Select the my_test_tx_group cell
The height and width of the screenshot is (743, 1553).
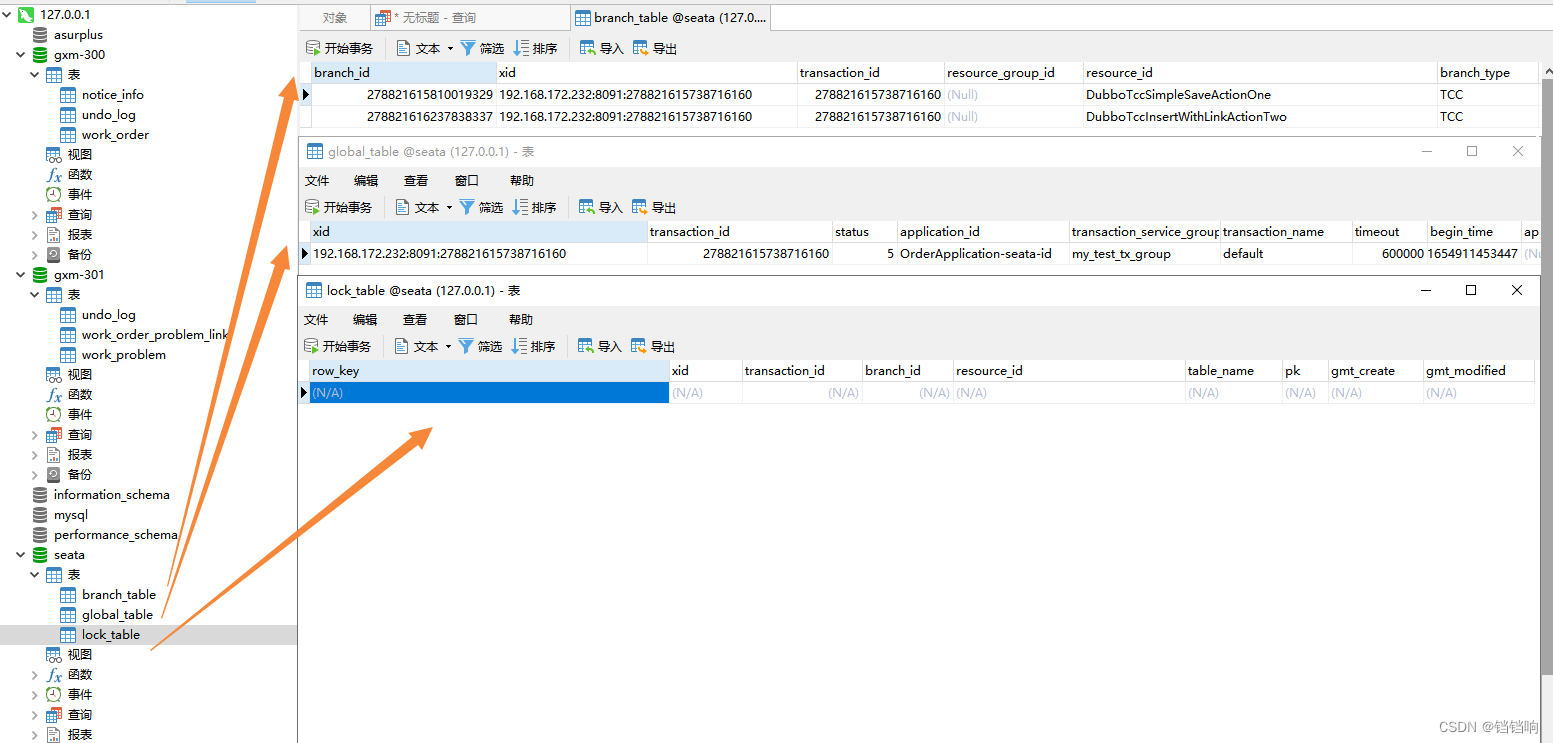[x=1145, y=254]
